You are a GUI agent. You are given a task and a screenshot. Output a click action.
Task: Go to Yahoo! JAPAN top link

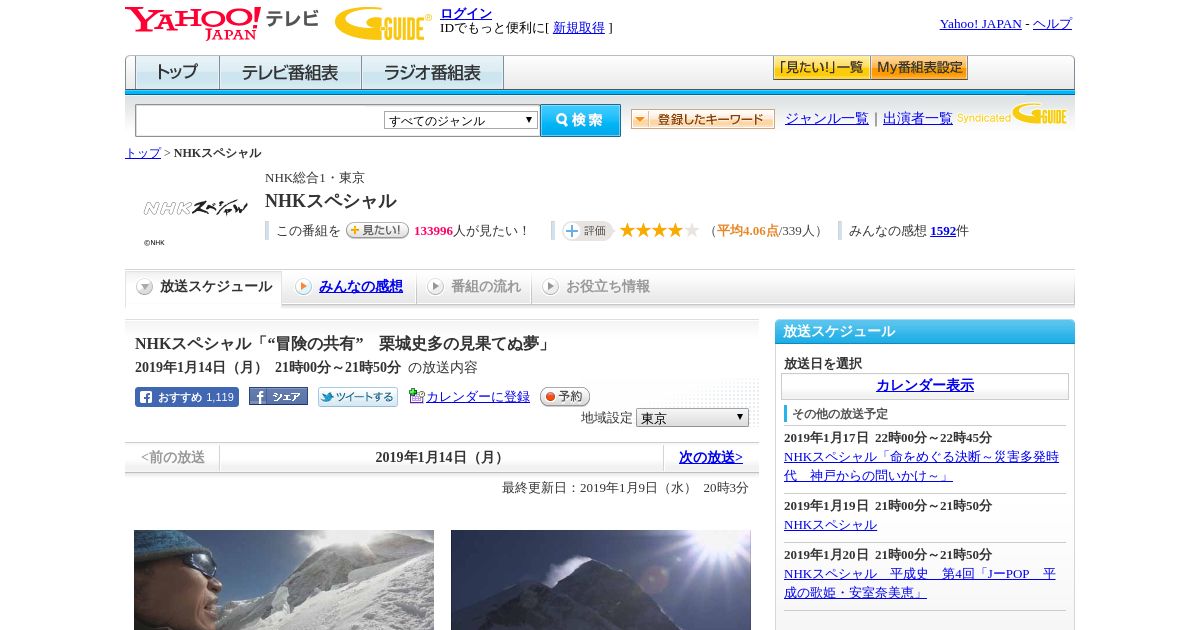click(980, 24)
